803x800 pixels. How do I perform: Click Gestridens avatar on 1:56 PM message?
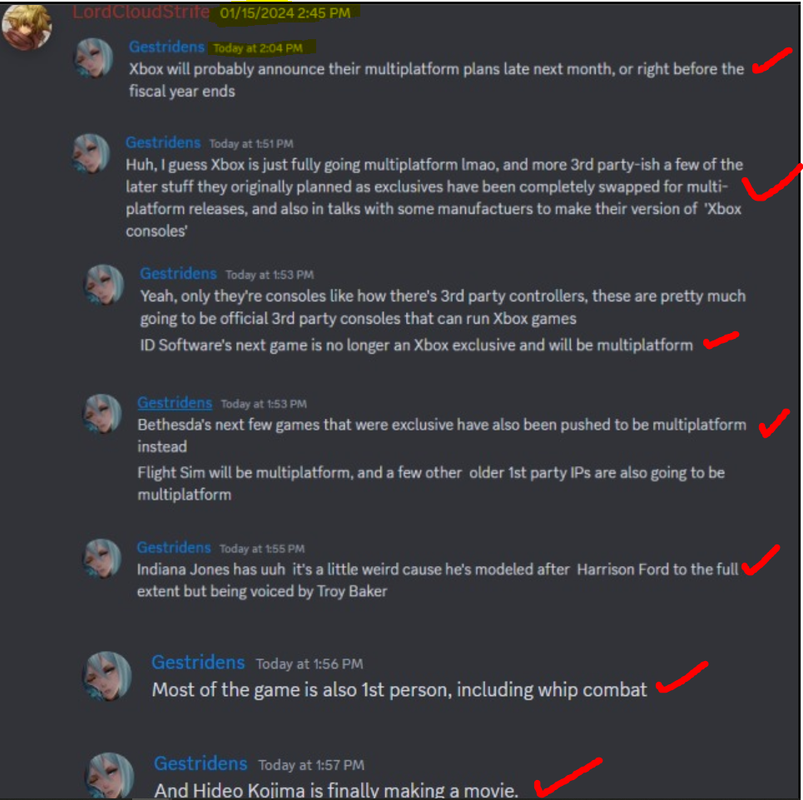(107, 676)
